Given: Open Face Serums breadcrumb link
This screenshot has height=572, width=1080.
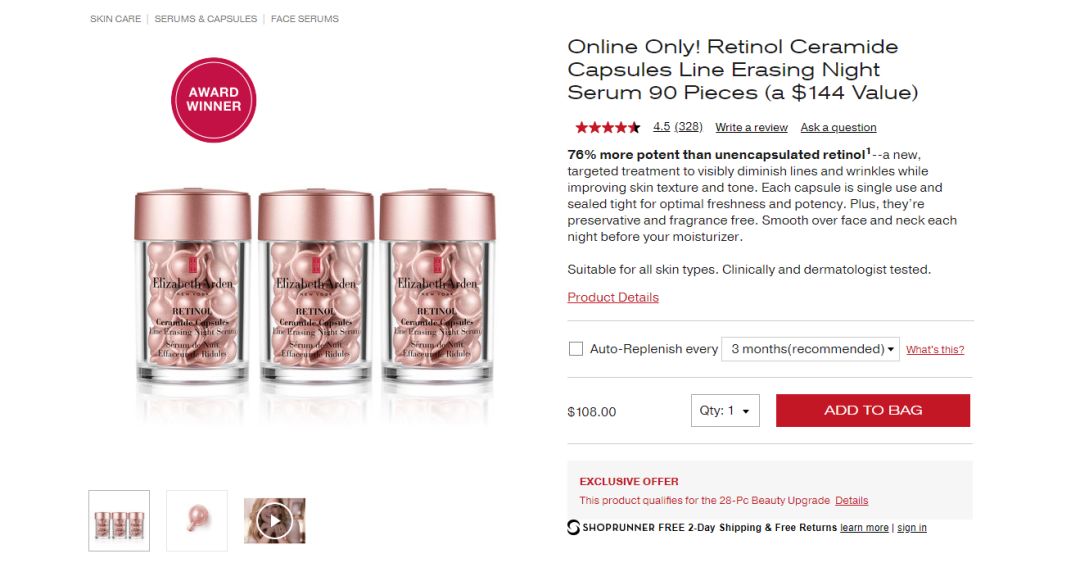Looking at the screenshot, I should pos(305,19).
